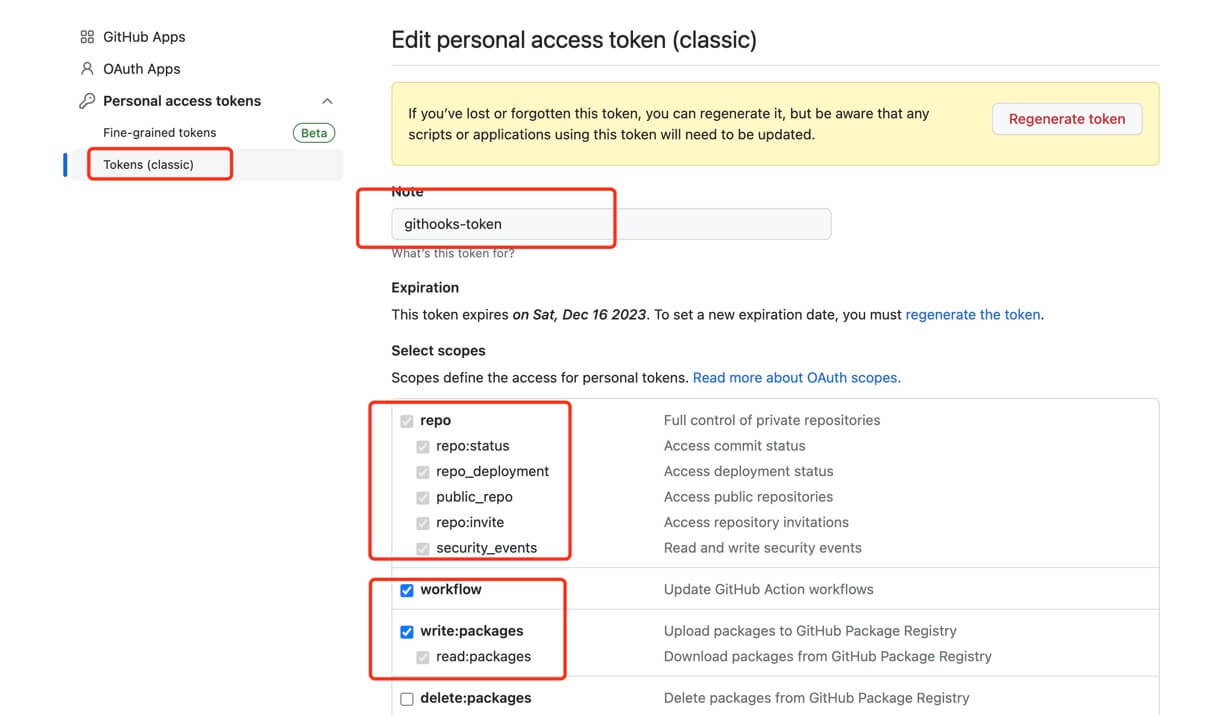
Task: Uncheck the write:packages checkbox
Action: 407,632
